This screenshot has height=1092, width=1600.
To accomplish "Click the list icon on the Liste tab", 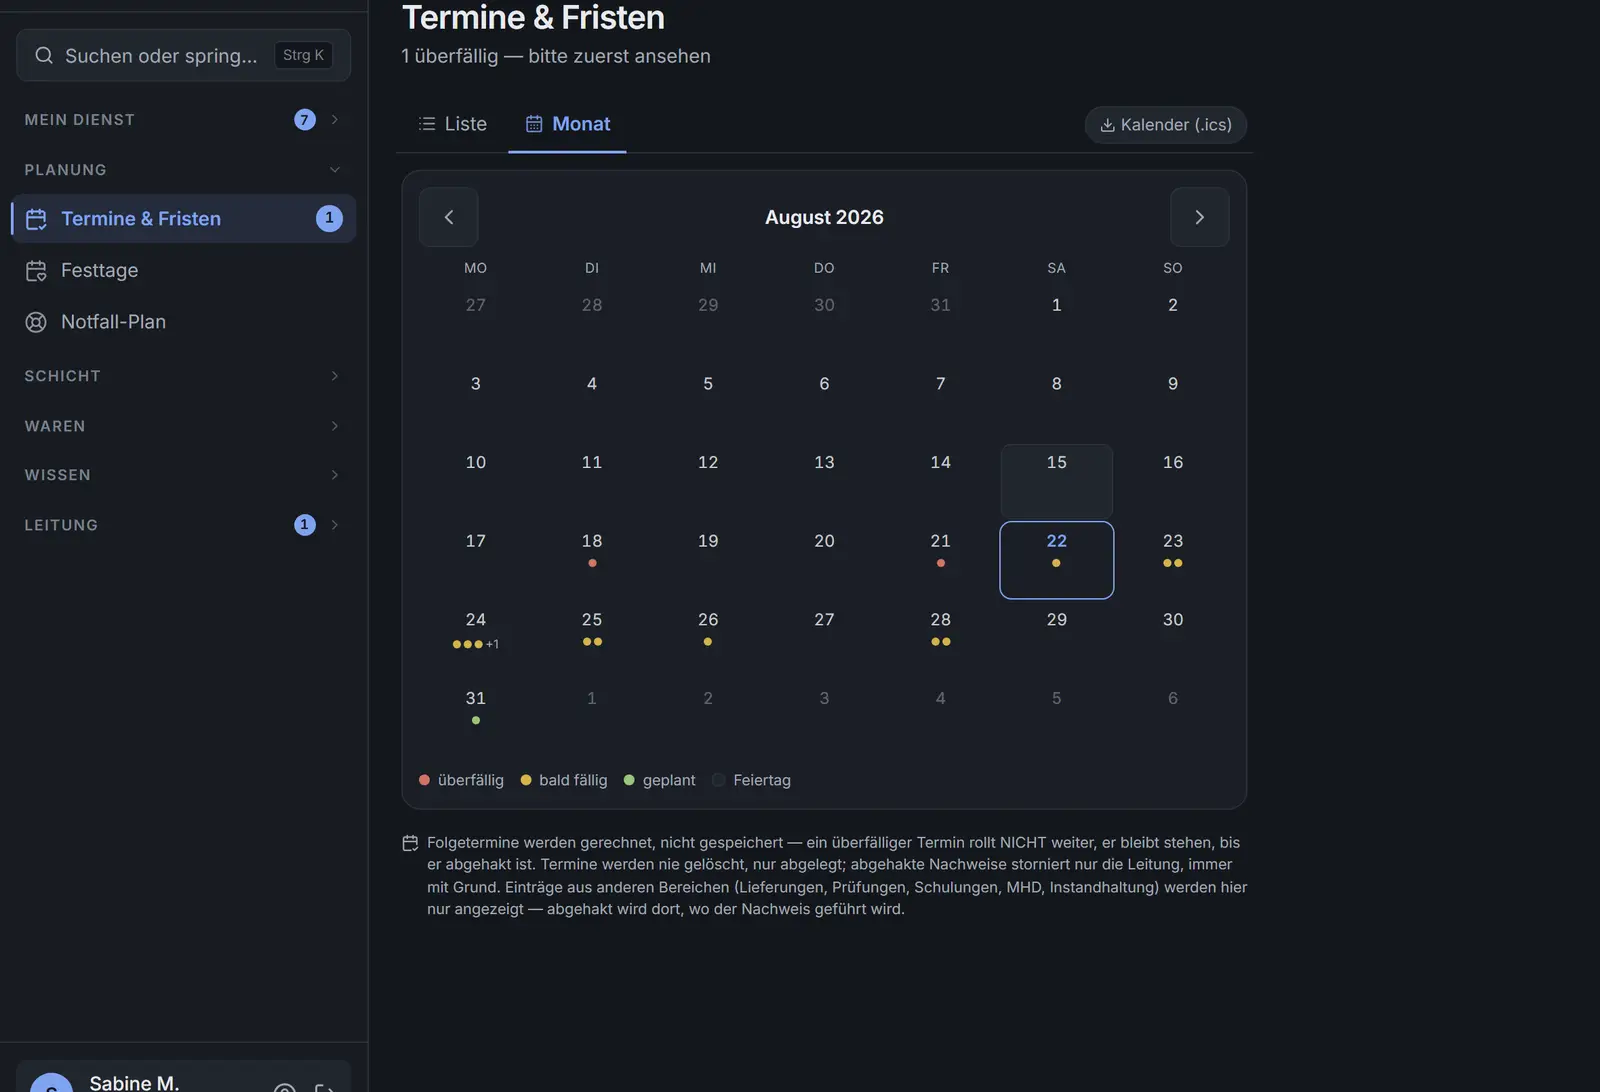I will [427, 124].
